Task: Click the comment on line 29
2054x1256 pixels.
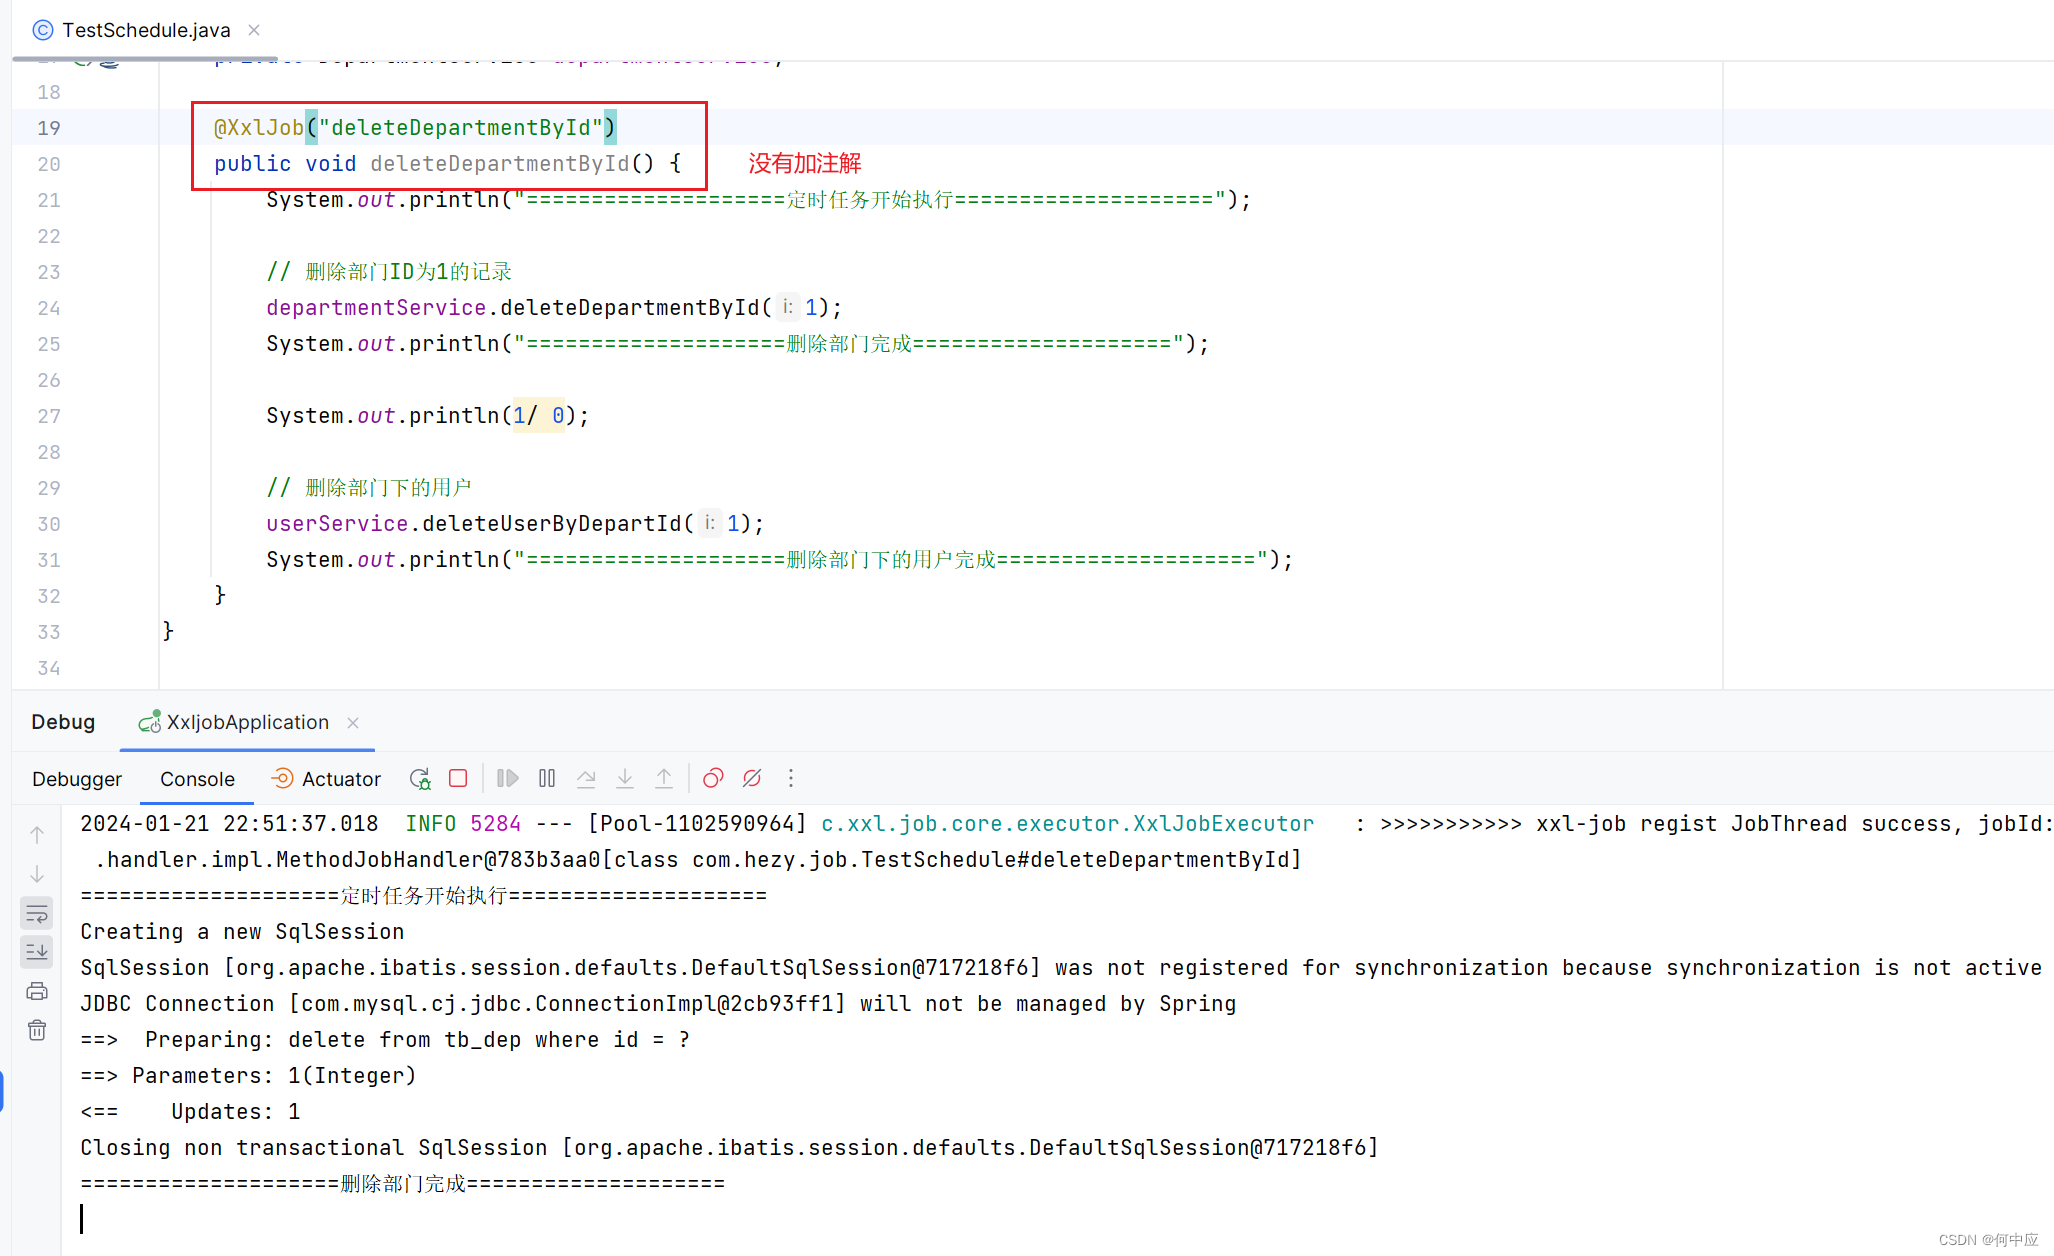Action: 369,488
